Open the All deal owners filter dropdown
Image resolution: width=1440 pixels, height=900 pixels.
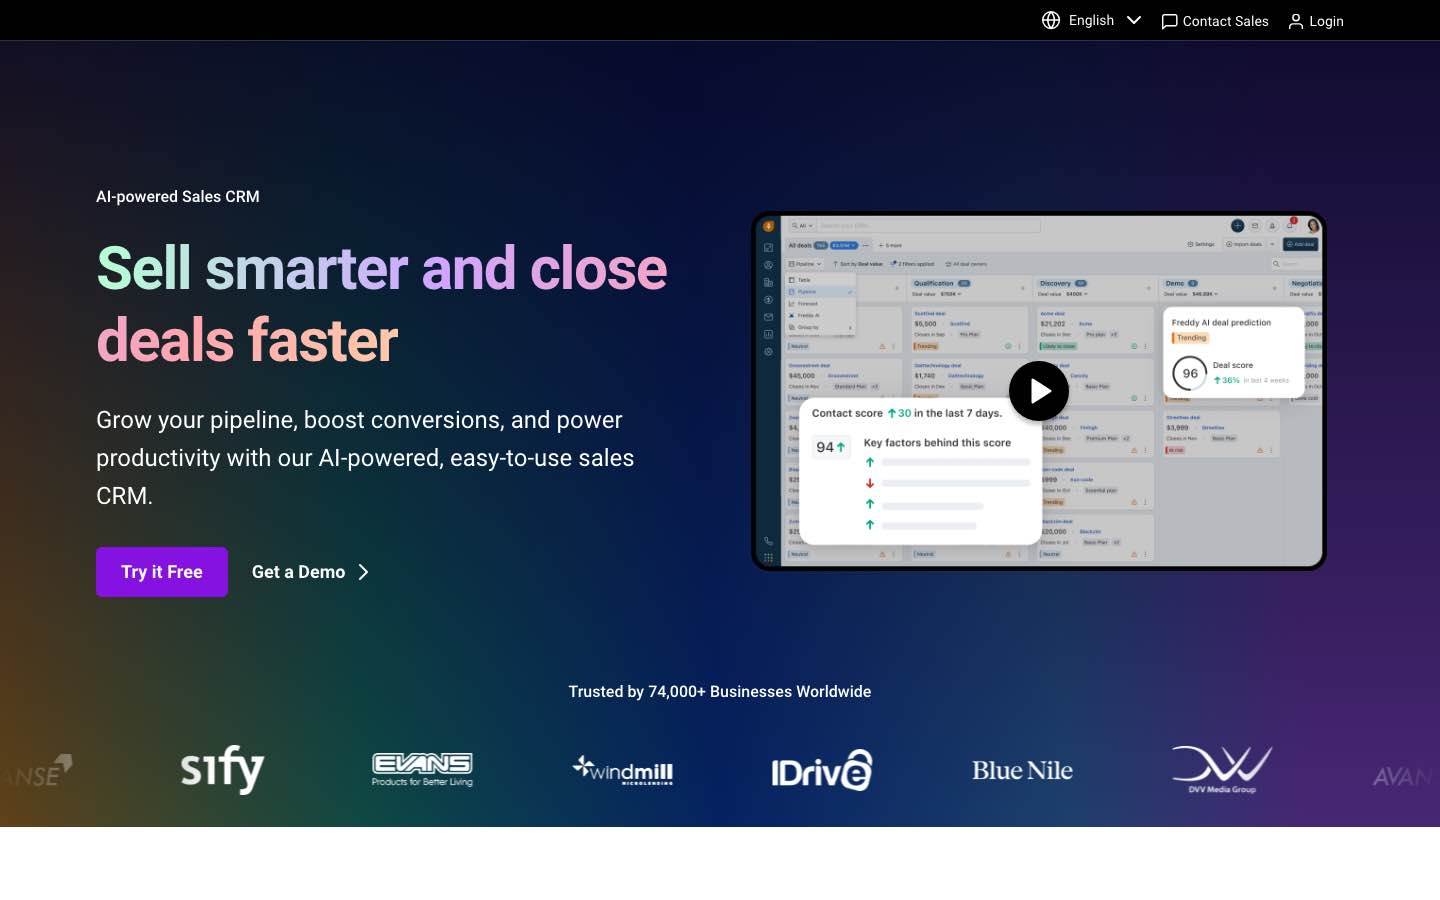tap(968, 264)
